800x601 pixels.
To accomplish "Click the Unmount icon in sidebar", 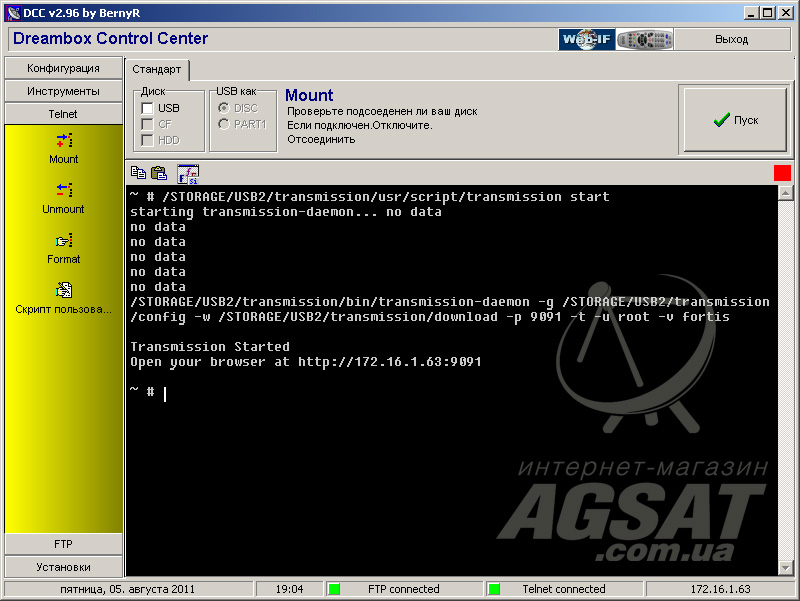I will pos(64,190).
